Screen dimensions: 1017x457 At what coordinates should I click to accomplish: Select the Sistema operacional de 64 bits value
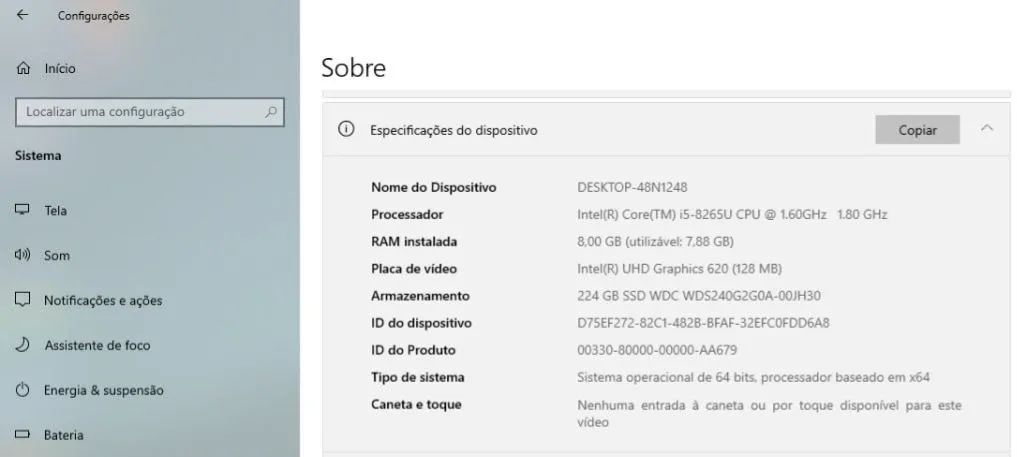click(754, 377)
